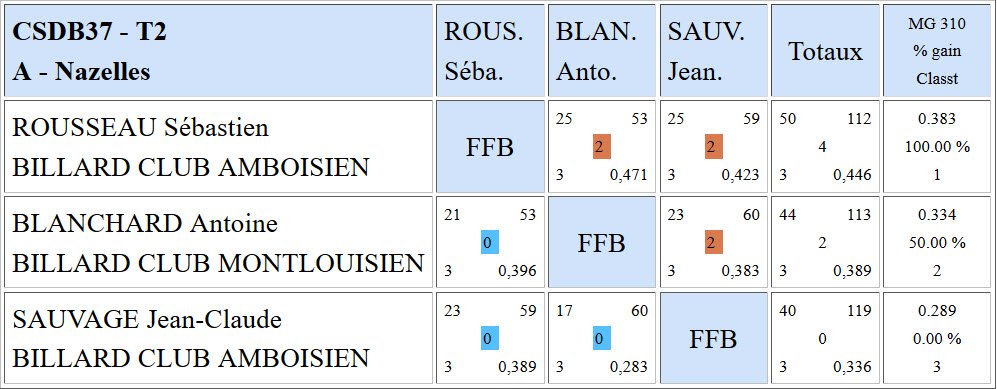Select the ROUSSEAU Sébastien player name

141,127
